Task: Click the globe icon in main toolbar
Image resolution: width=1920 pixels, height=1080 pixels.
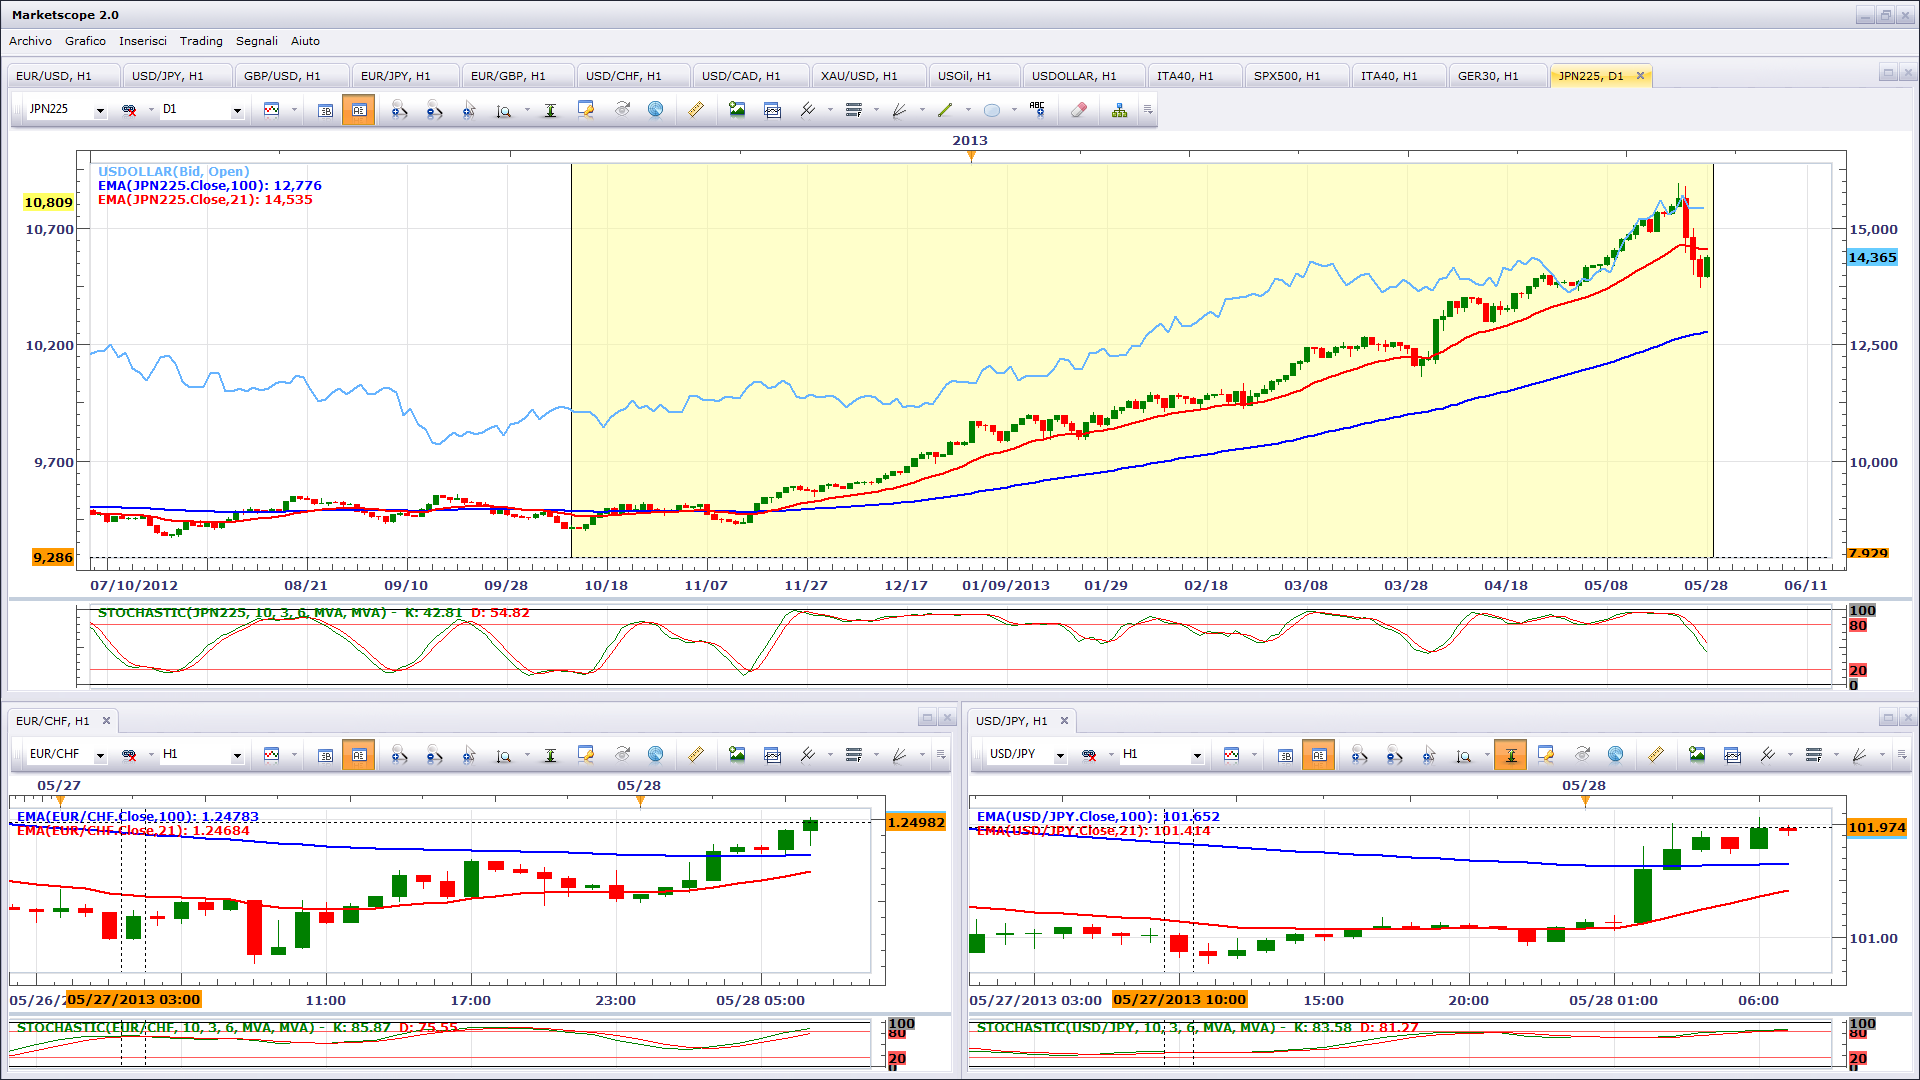Action: click(x=655, y=110)
